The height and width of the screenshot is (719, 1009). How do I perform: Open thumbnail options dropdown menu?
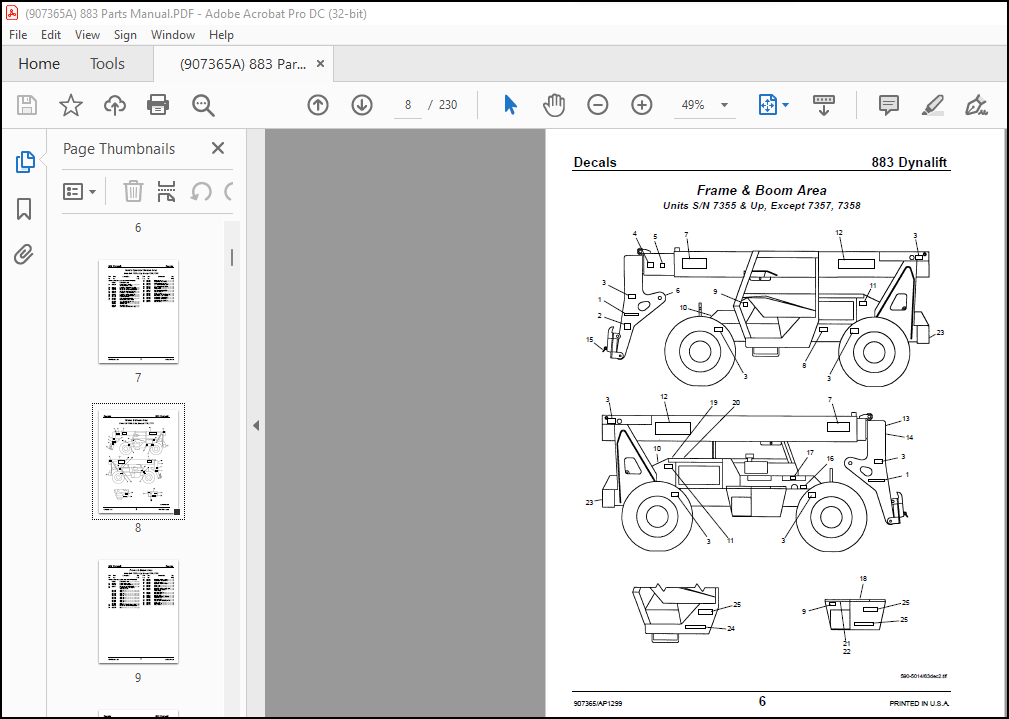80,191
